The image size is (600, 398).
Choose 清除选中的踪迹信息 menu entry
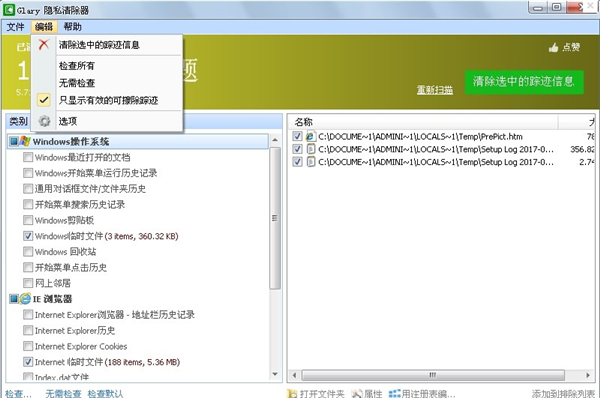107,45
